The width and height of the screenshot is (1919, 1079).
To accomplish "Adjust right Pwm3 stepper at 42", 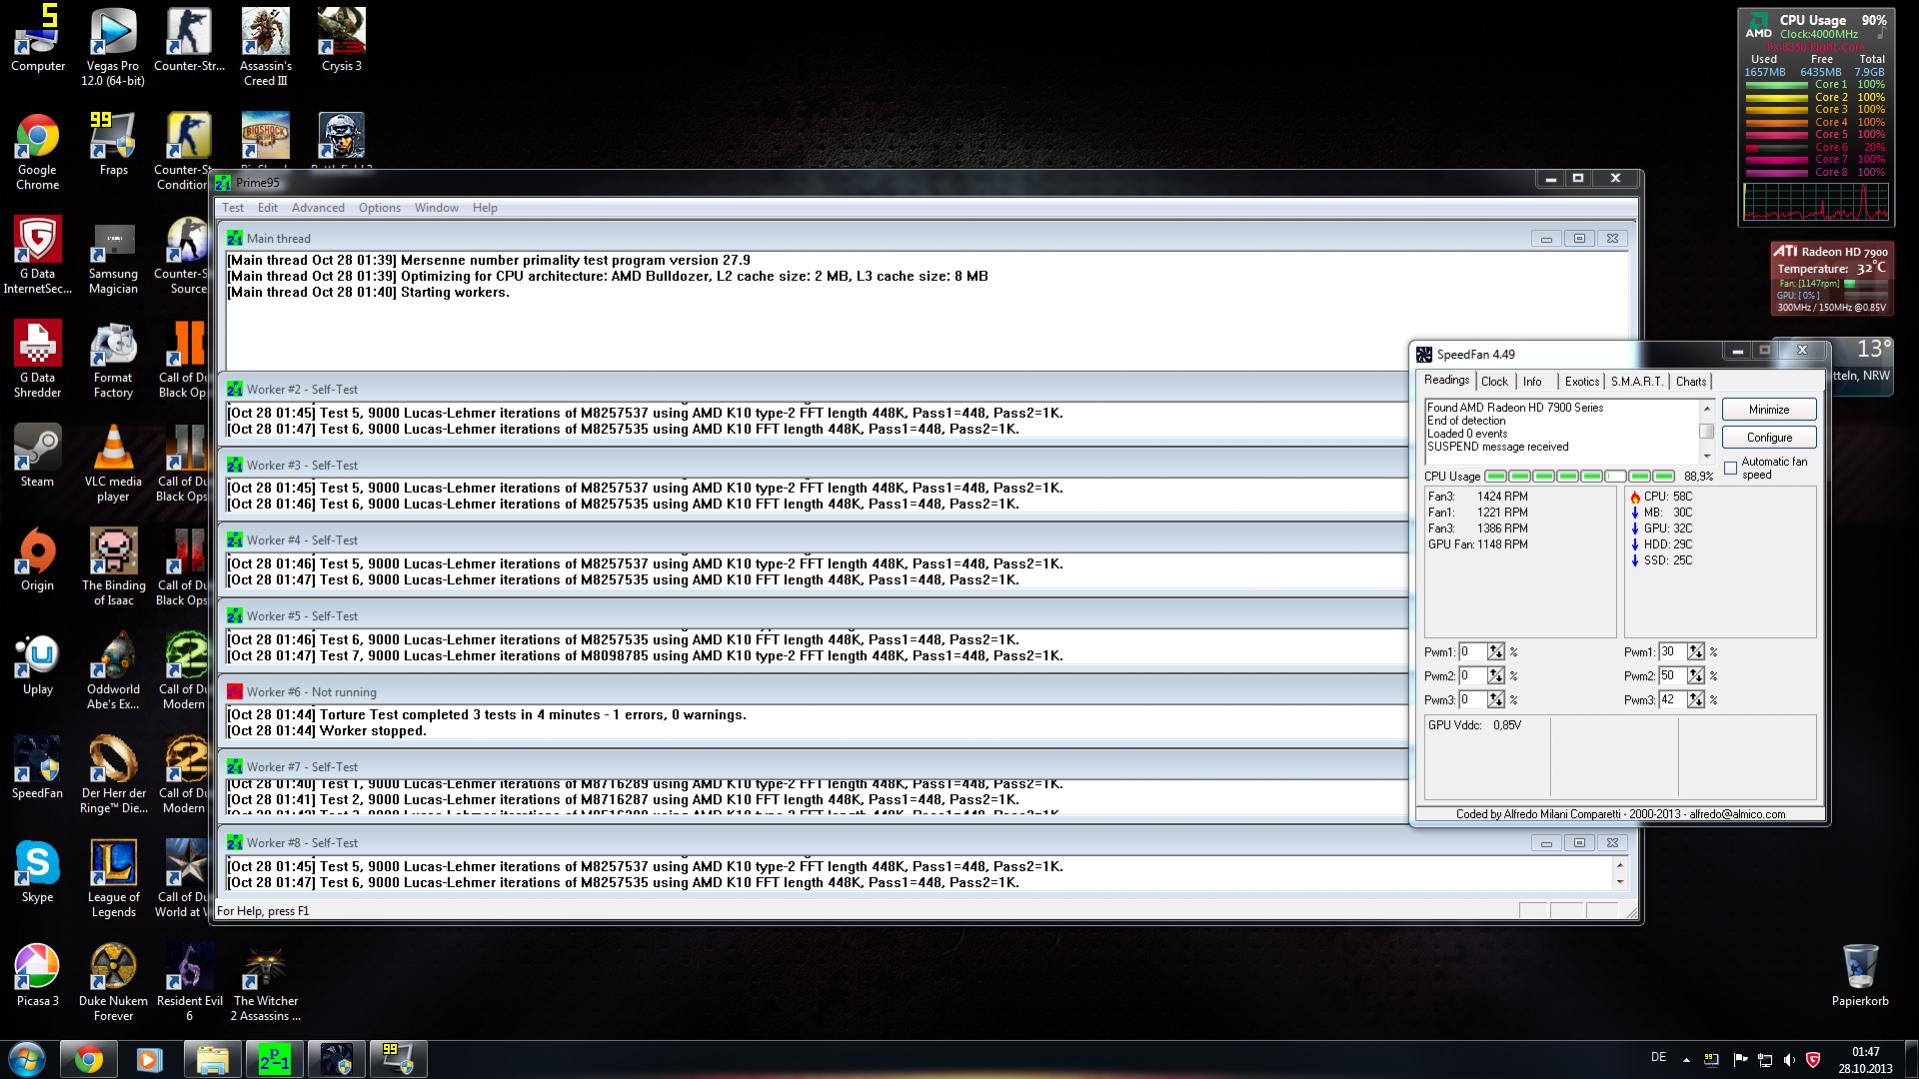I will pos(1695,700).
